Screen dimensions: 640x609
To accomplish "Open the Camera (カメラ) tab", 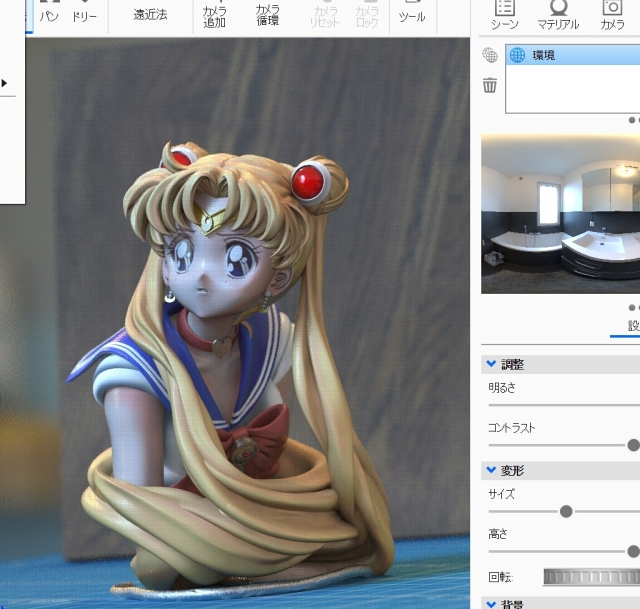I will point(612,14).
